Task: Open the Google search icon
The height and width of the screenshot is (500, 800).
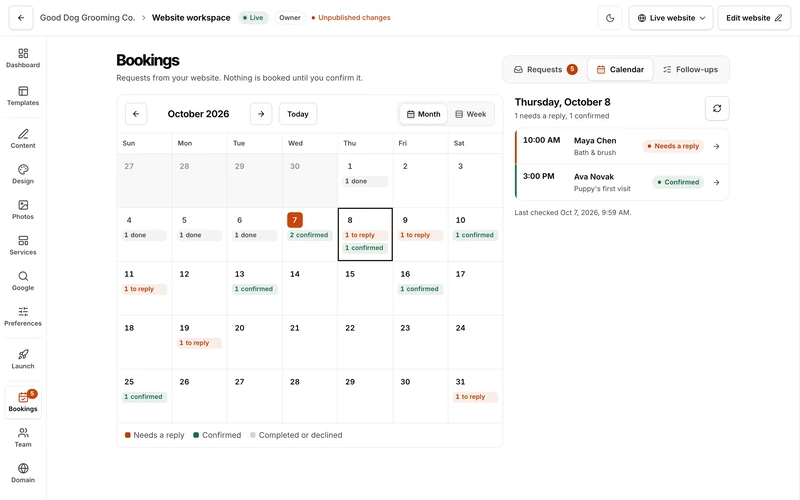Action: click(x=23, y=281)
